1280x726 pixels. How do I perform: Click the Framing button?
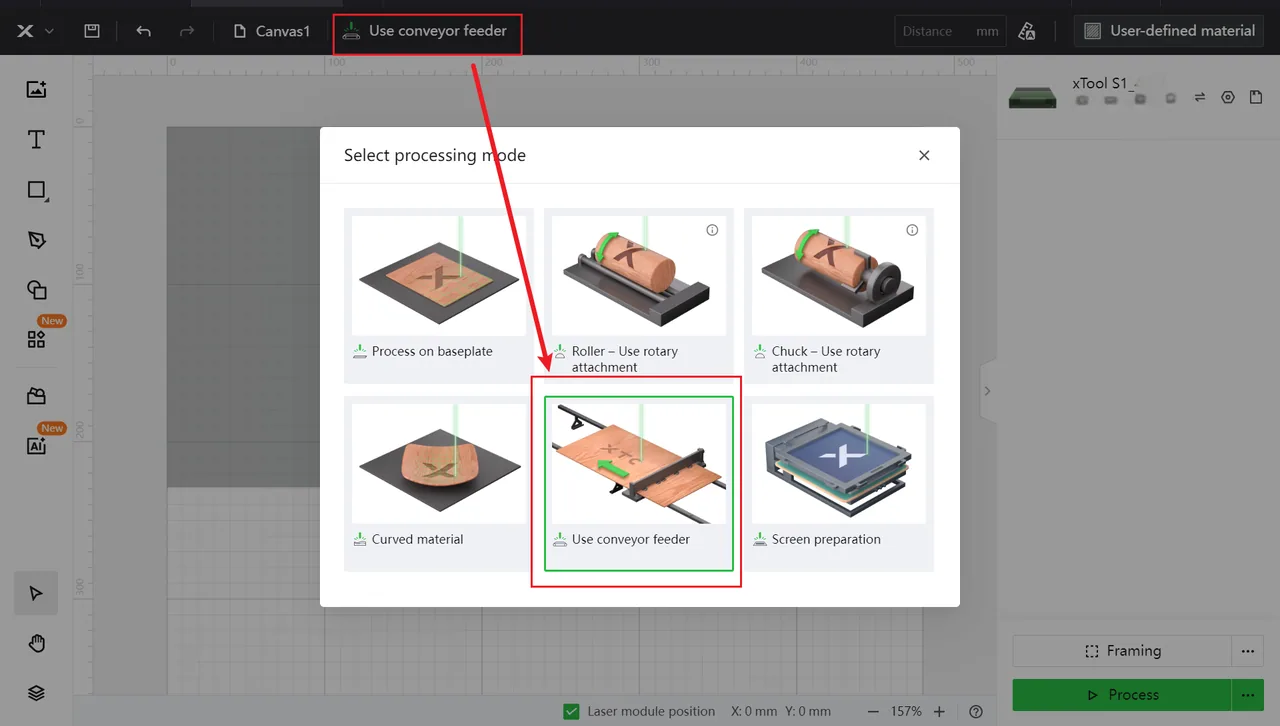pos(1122,651)
